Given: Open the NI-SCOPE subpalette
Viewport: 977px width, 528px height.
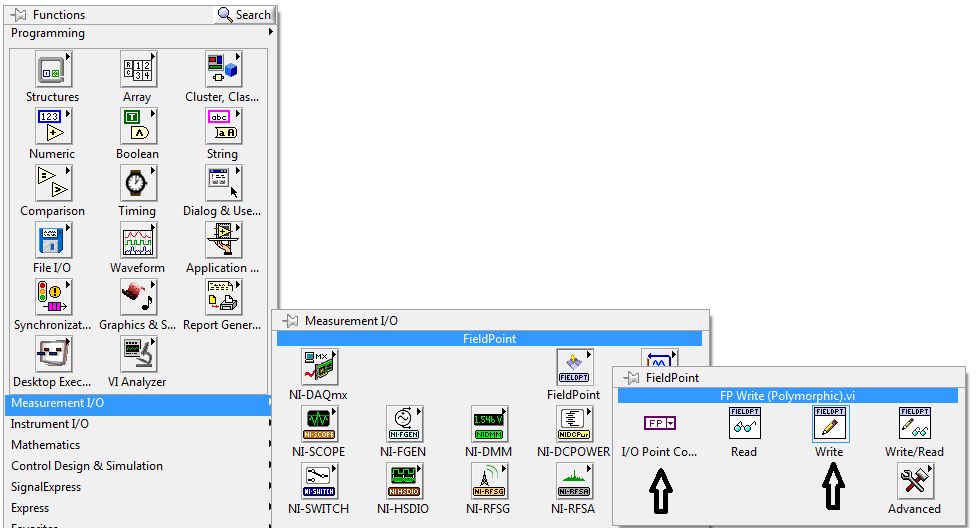Looking at the screenshot, I should [x=319, y=425].
